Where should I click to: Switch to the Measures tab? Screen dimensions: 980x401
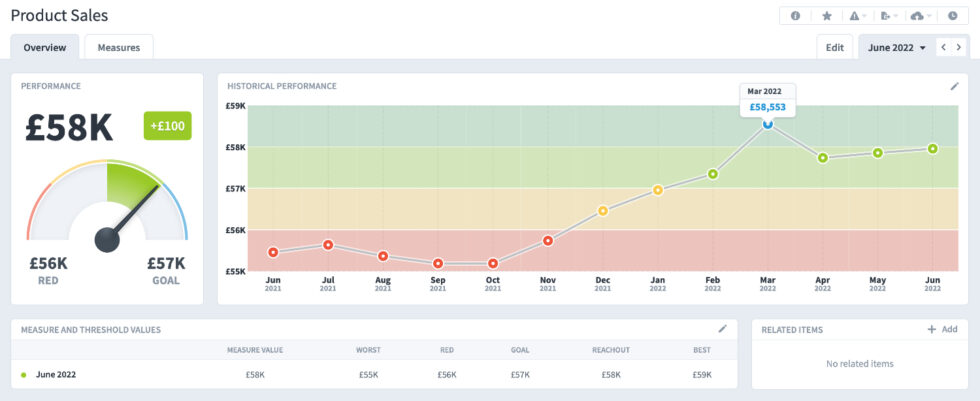(119, 47)
